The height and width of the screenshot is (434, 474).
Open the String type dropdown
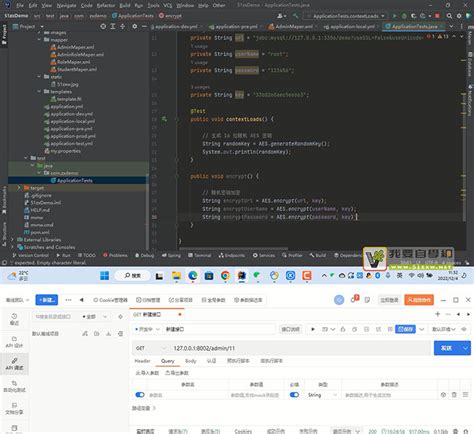pyautogui.click(x=322, y=395)
